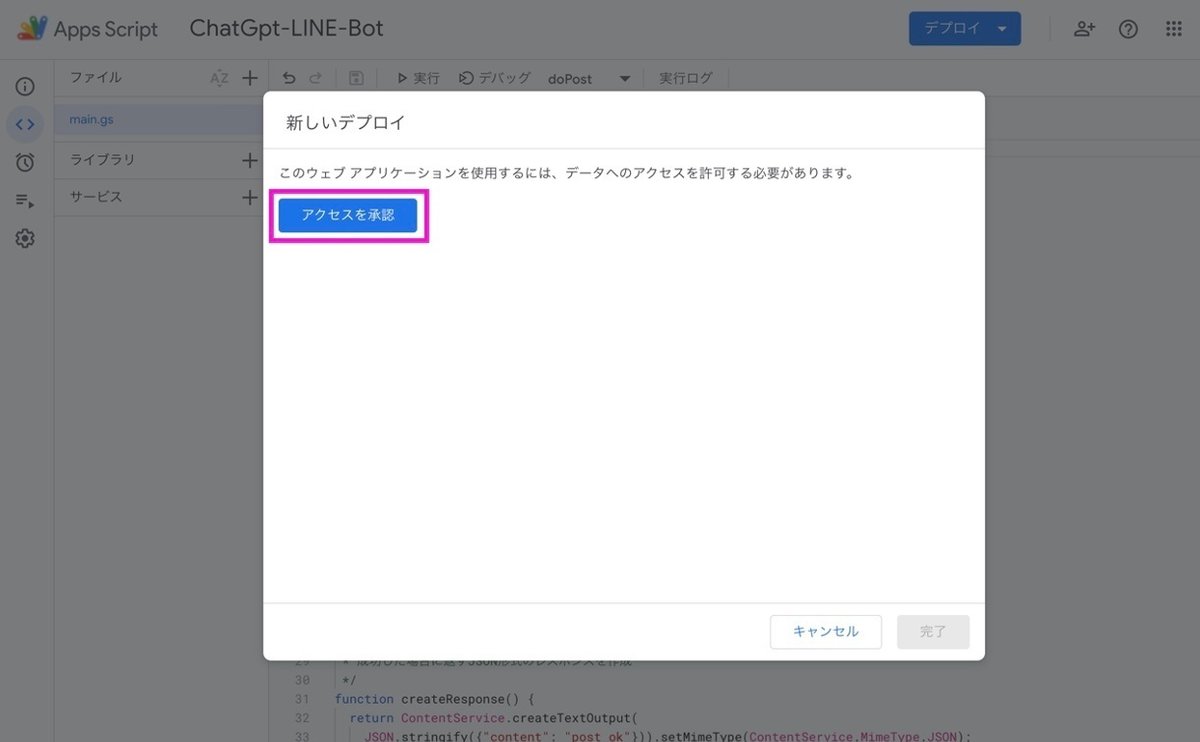Click the ライブラリ section label

(x=102, y=160)
